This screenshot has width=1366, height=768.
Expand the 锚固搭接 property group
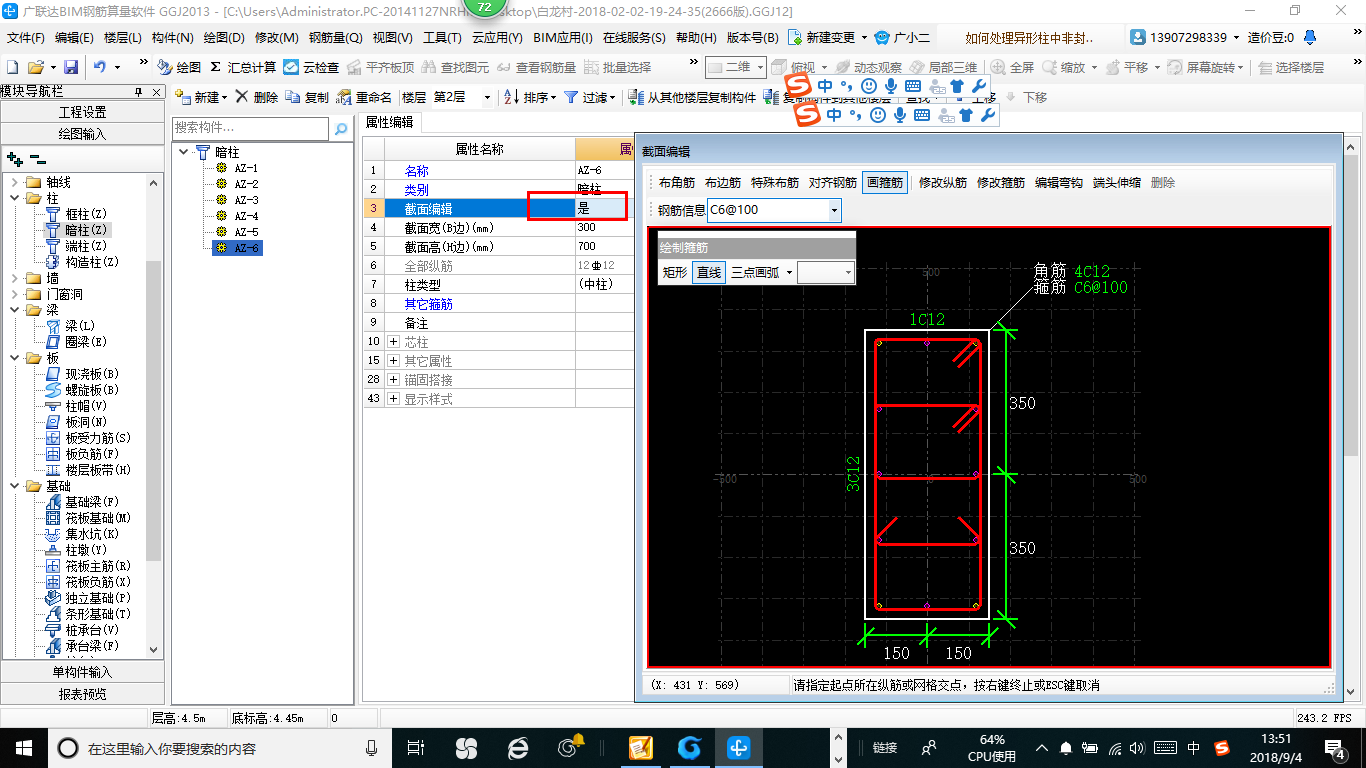click(391, 380)
